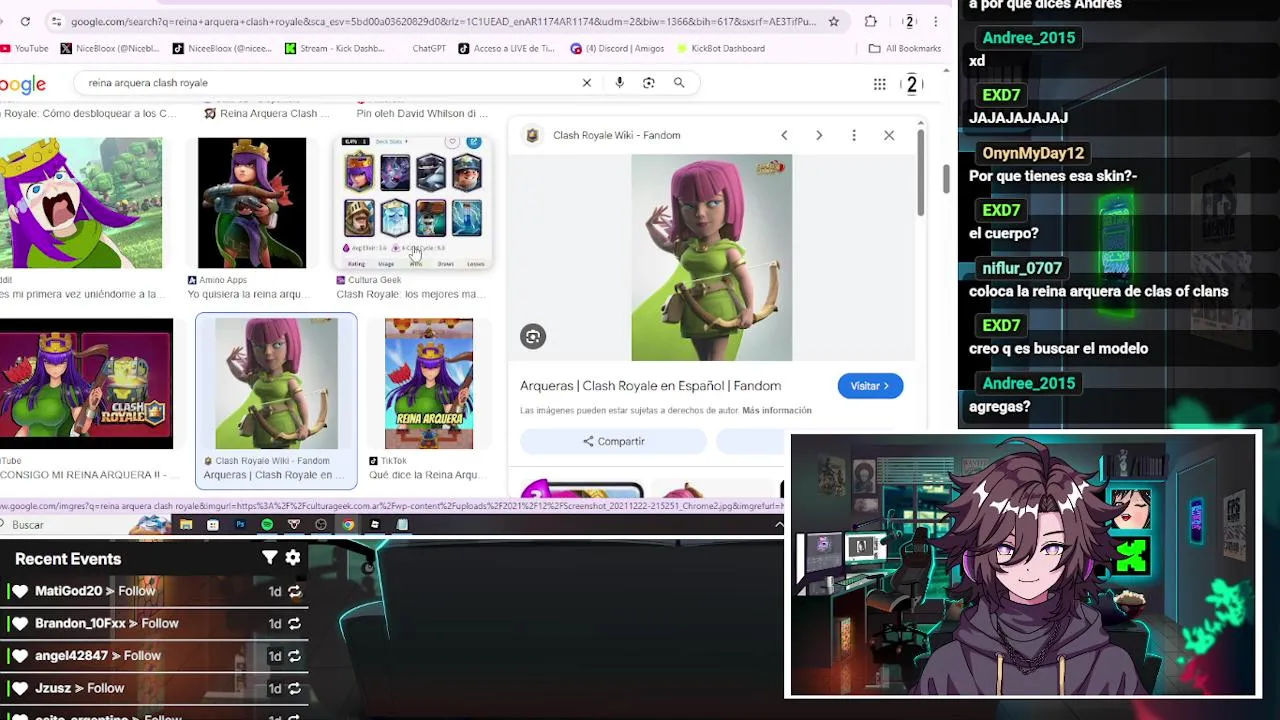Viewport: 1280px width, 720px height.
Task: Go to next image in preview panel
Action: [819, 135]
